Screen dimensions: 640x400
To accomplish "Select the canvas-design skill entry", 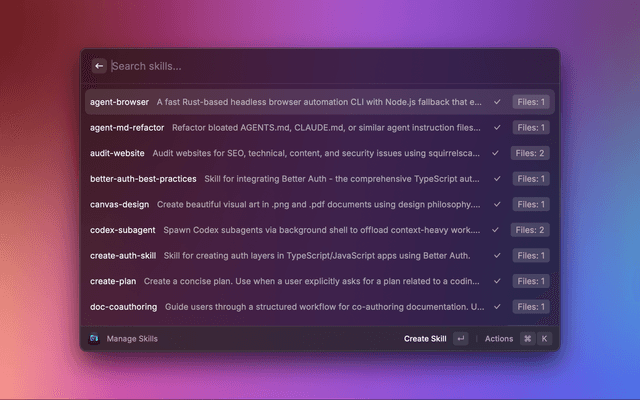I will (120, 204).
